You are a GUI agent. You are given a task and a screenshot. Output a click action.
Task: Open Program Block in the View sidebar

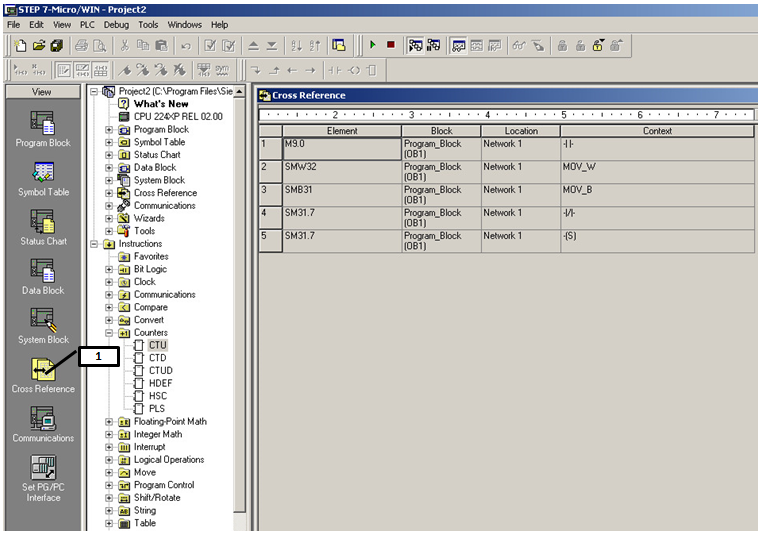click(x=43, y=124)
